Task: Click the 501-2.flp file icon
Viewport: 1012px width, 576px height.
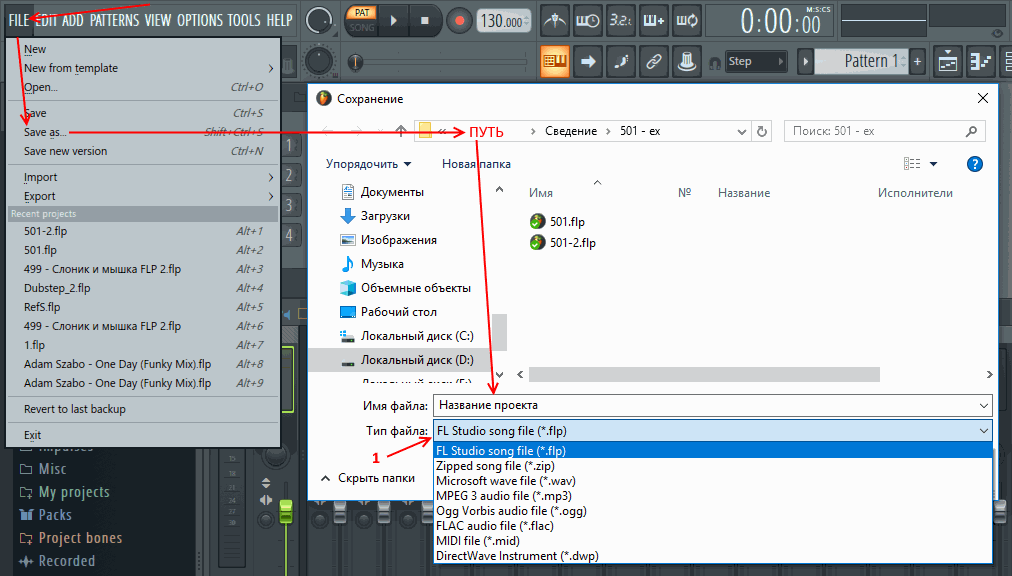Action: tap(538, 242)
